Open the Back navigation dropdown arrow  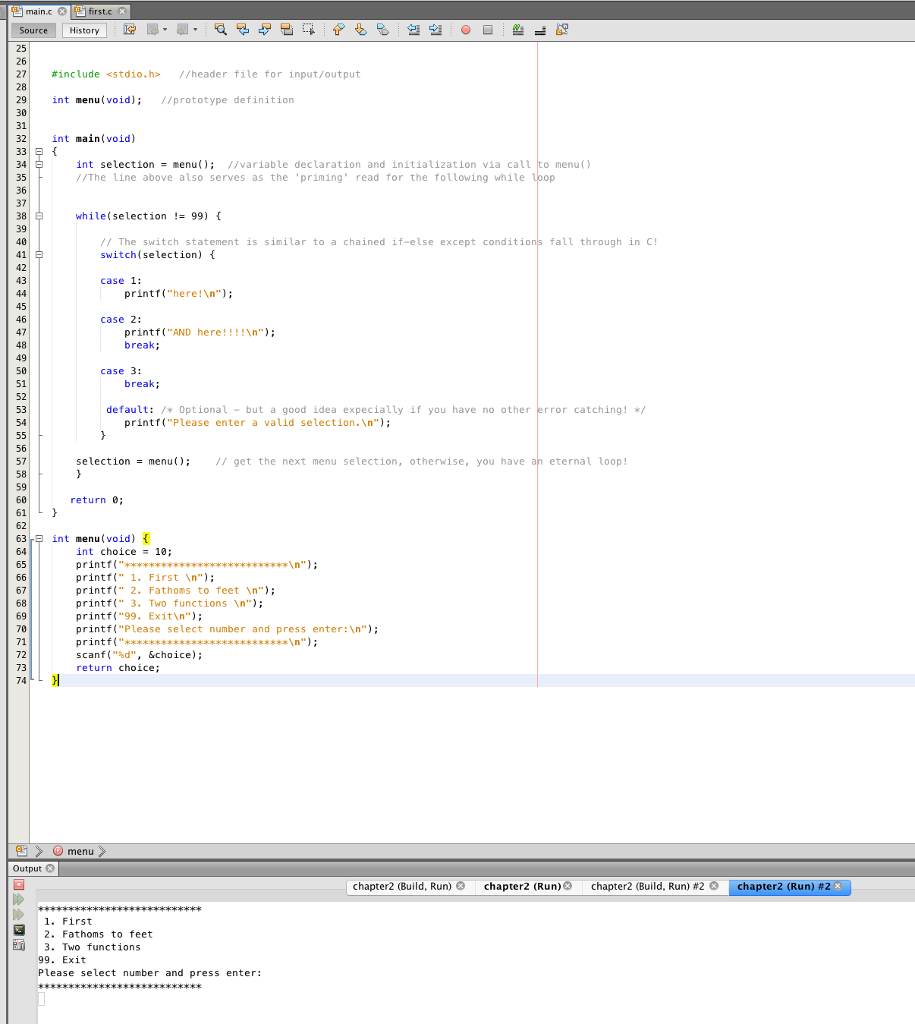click(165, 29)
